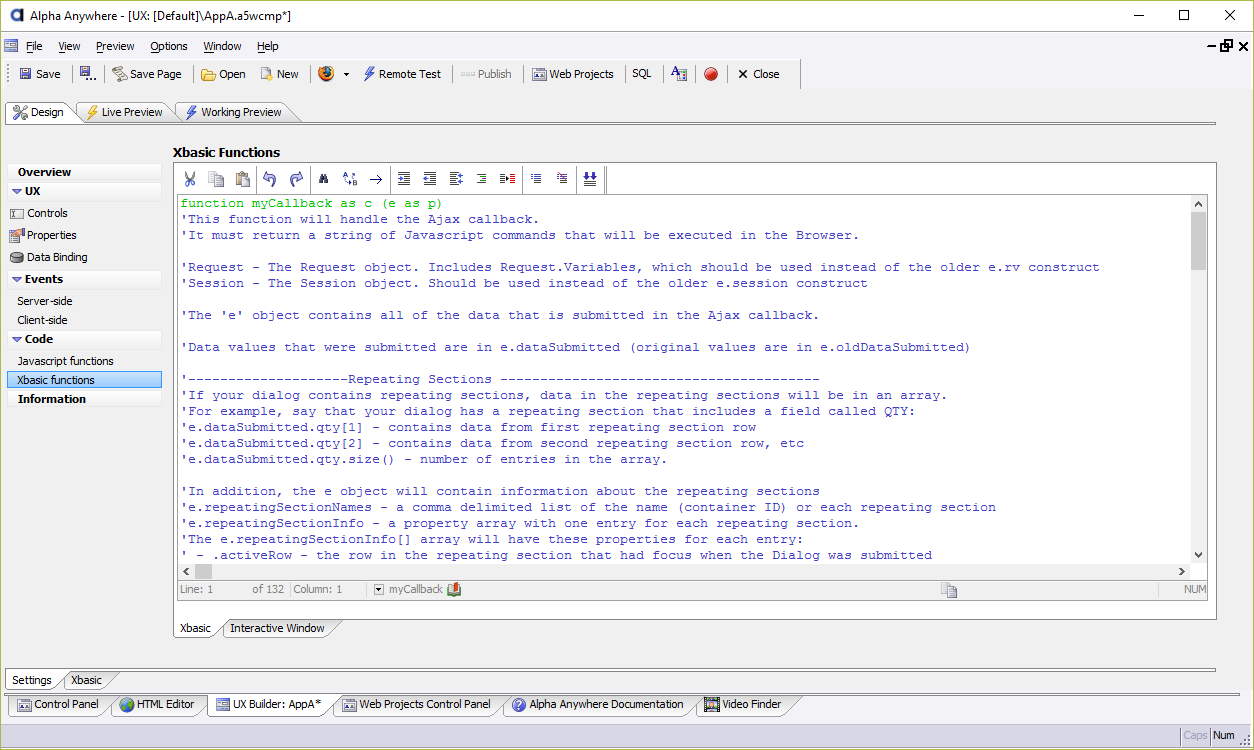This screenshot has width=1254, height=750.
Task: Comment selected lines with blue list icon
Action: click(x=536, y=179)
